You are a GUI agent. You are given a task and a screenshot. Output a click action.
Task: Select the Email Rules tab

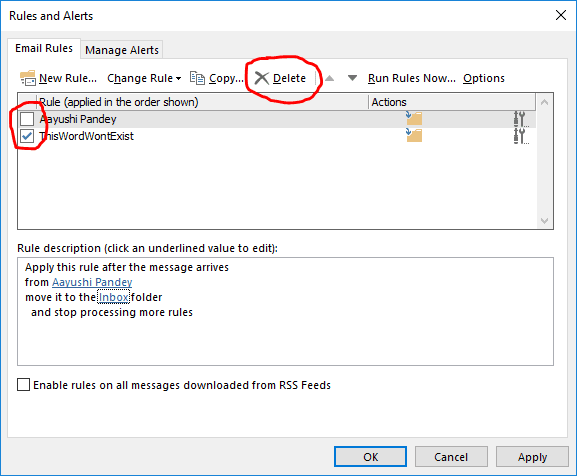pos(44,48)
